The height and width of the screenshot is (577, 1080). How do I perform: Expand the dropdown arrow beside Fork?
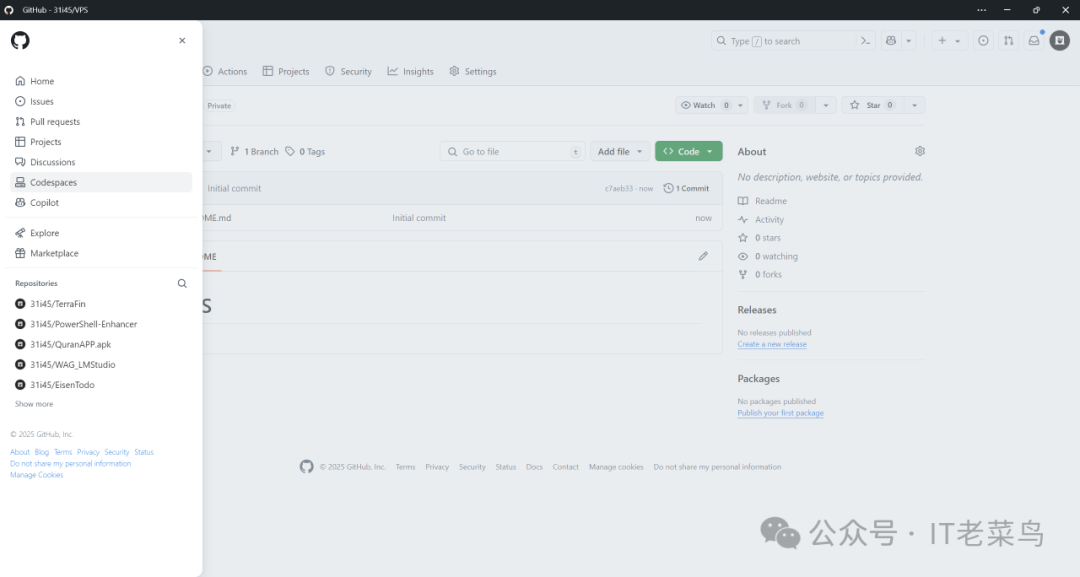pos(825,105)
